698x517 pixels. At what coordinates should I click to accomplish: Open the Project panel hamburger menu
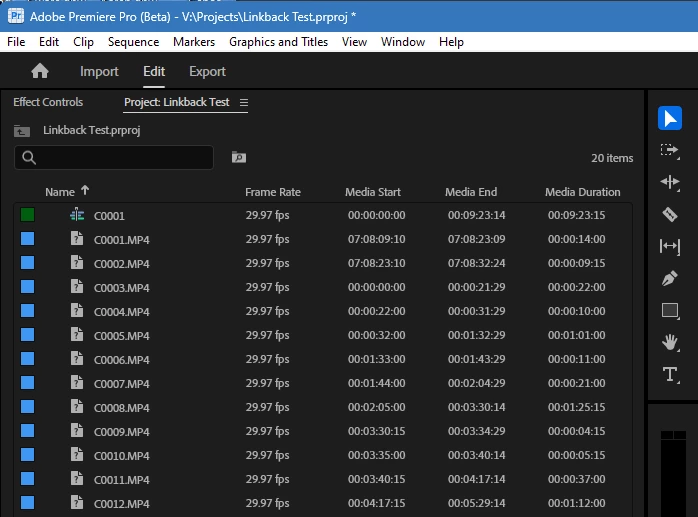[x=243, y=102]
